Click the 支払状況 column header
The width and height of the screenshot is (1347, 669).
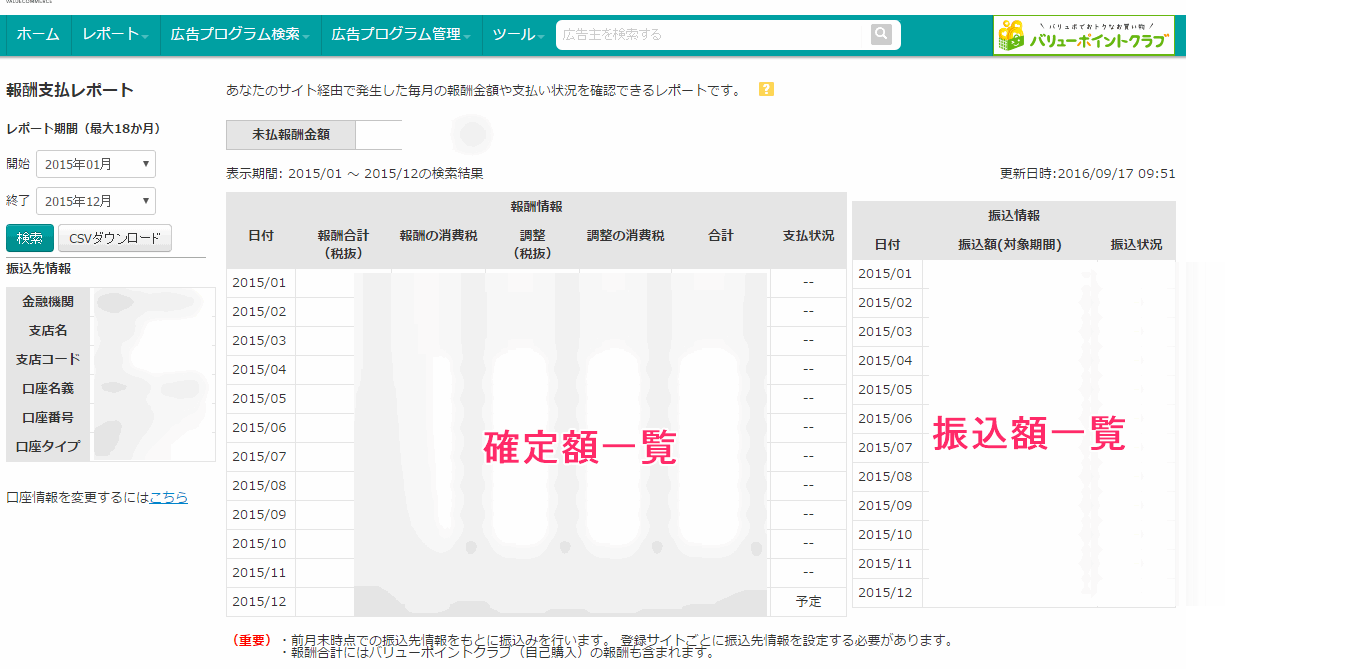click(x=807, y=236)
